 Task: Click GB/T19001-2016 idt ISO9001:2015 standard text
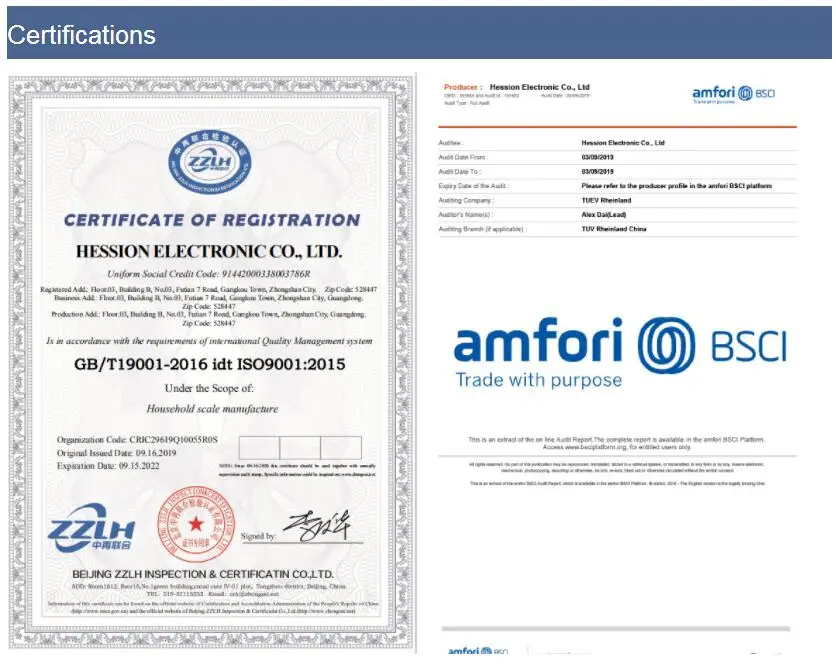coord(210,364)
